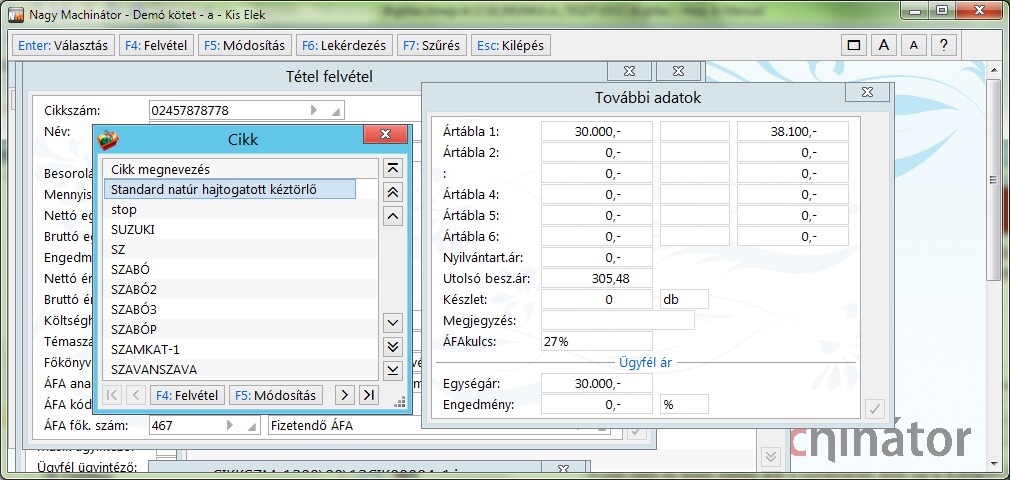Click the Cikk megnevezés column header
1010x480 pixels.
pyautogui.click(x=240, y=169)
